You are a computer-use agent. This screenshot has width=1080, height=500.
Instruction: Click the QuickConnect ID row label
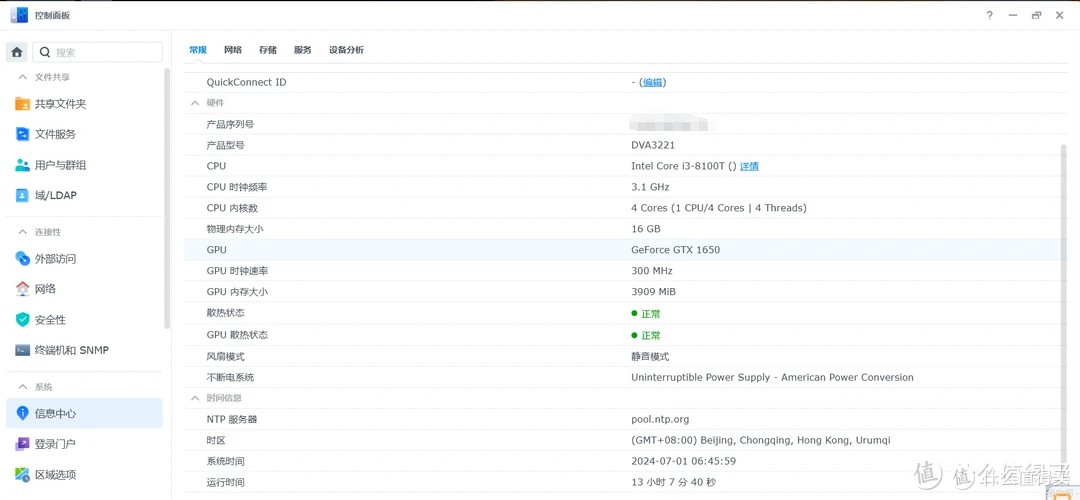247,83
